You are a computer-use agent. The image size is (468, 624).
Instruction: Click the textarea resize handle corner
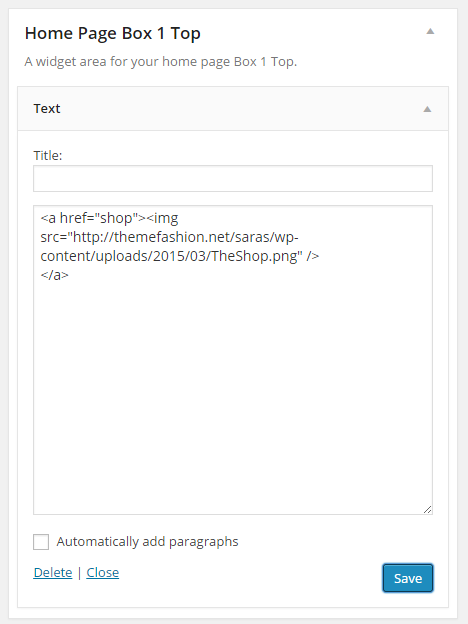427,509
